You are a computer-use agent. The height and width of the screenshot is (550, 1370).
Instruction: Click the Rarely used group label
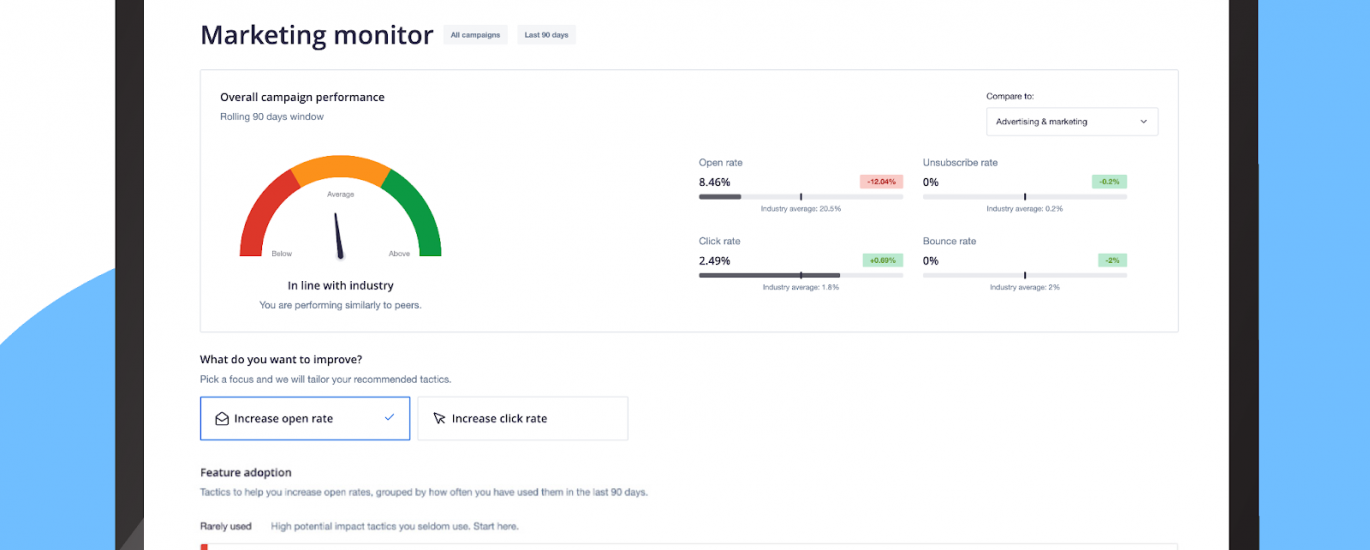pyautogui.click(x=226, y=526)
